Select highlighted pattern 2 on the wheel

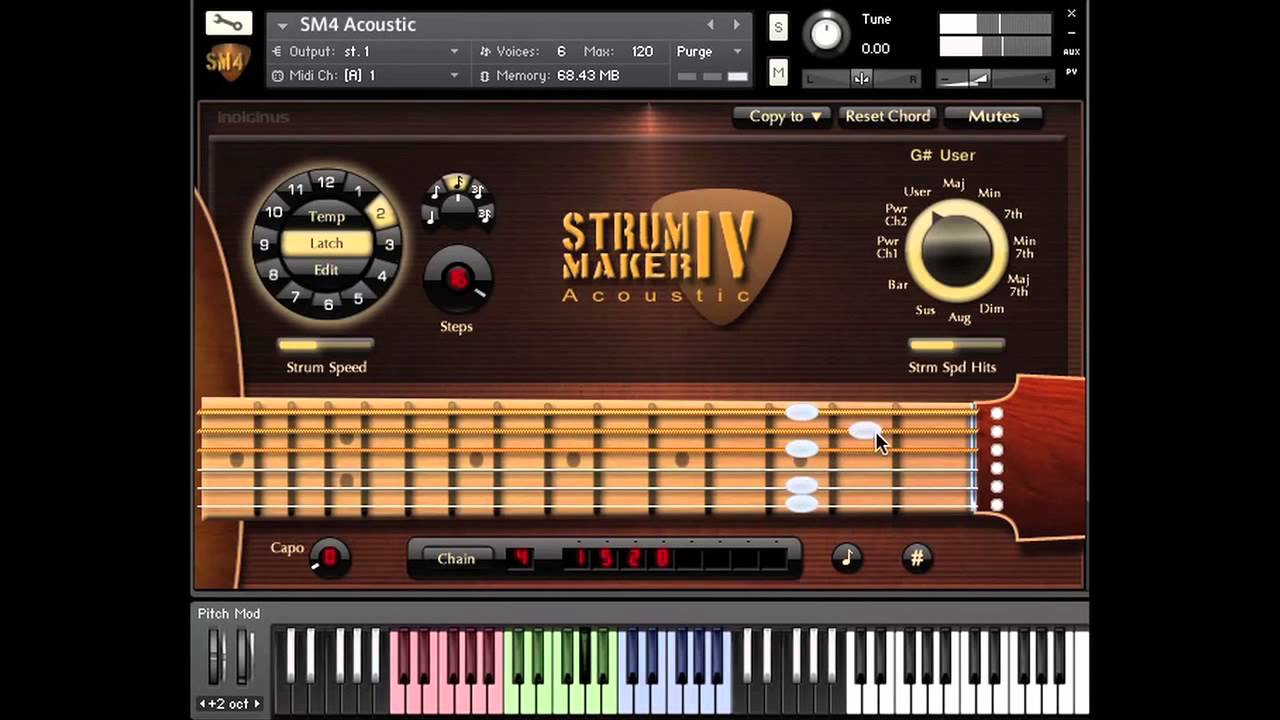pos(380,213)
